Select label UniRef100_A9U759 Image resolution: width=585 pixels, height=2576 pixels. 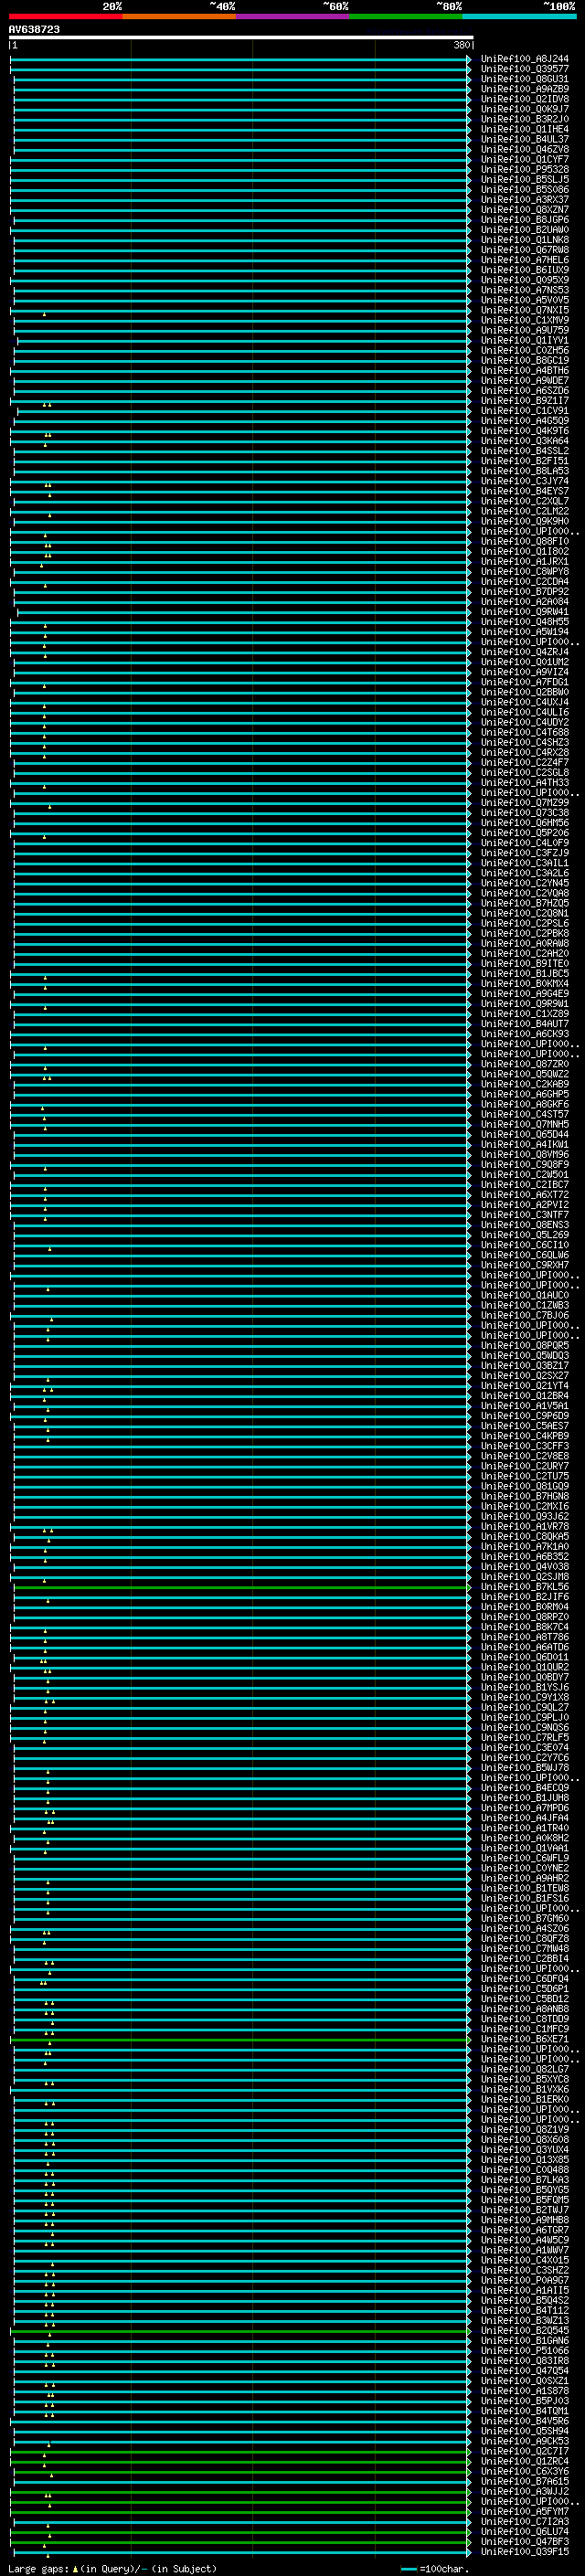point(525,330)
